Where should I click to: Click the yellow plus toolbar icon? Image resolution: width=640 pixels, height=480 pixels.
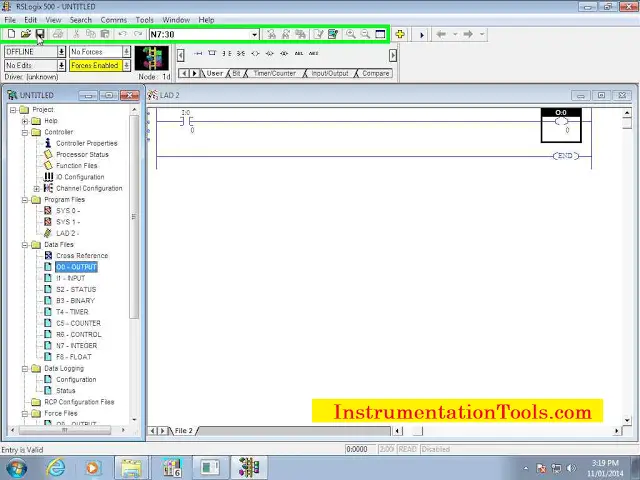coord(400,34)
